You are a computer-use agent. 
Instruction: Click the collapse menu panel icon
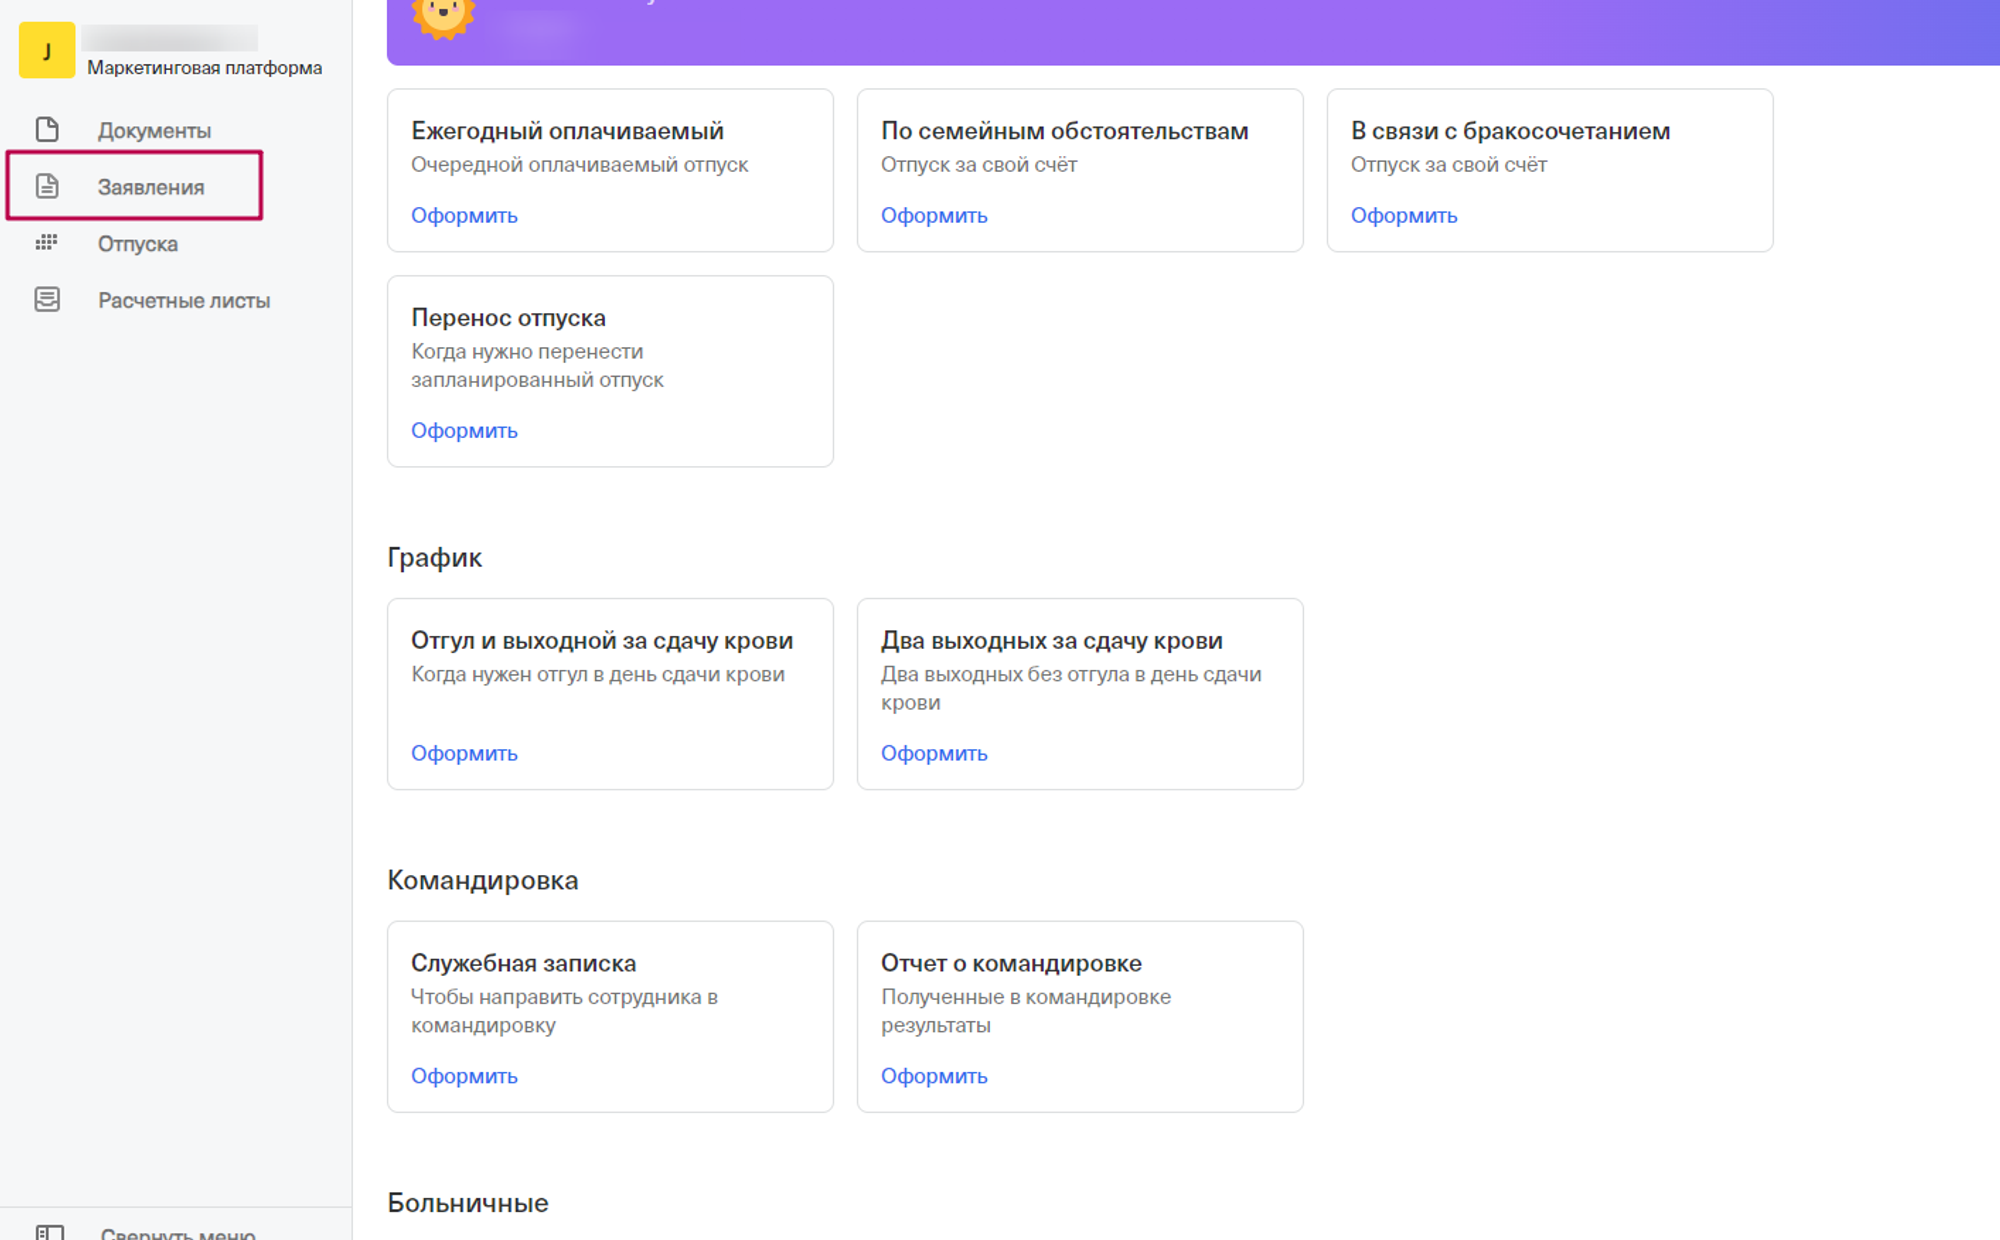click(49, 1231)
